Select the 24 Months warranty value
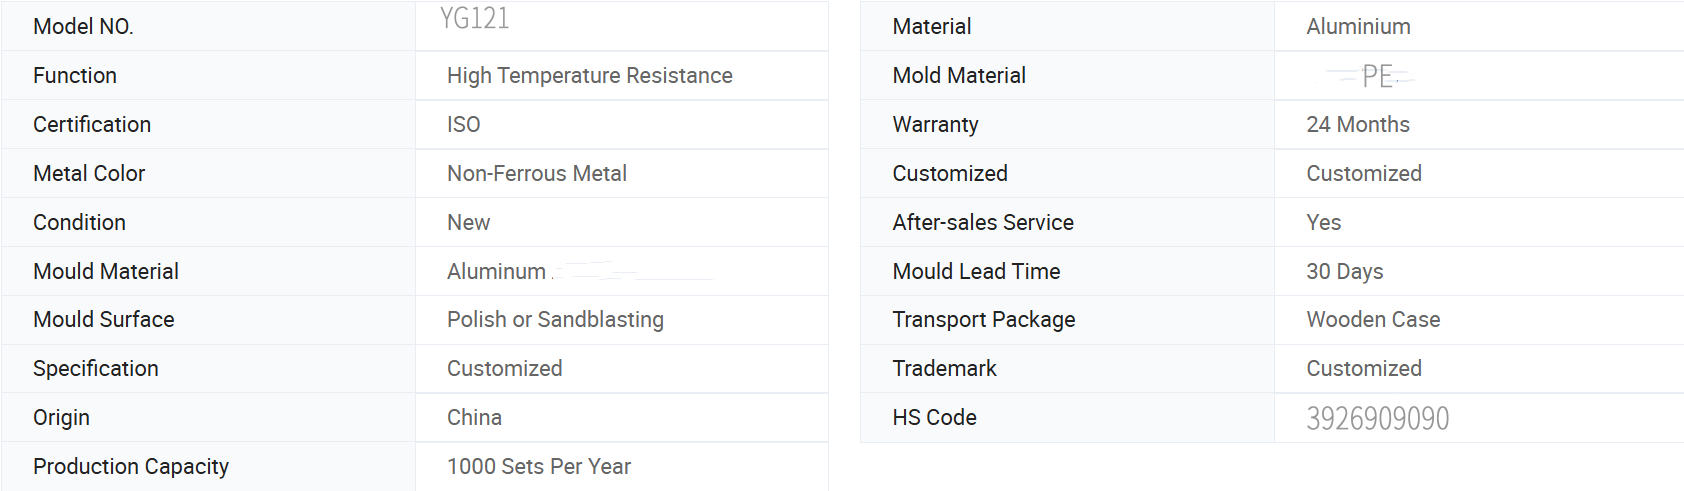Image resolution: width=1684 pixels, height=491 pixels. point(1358,124)
